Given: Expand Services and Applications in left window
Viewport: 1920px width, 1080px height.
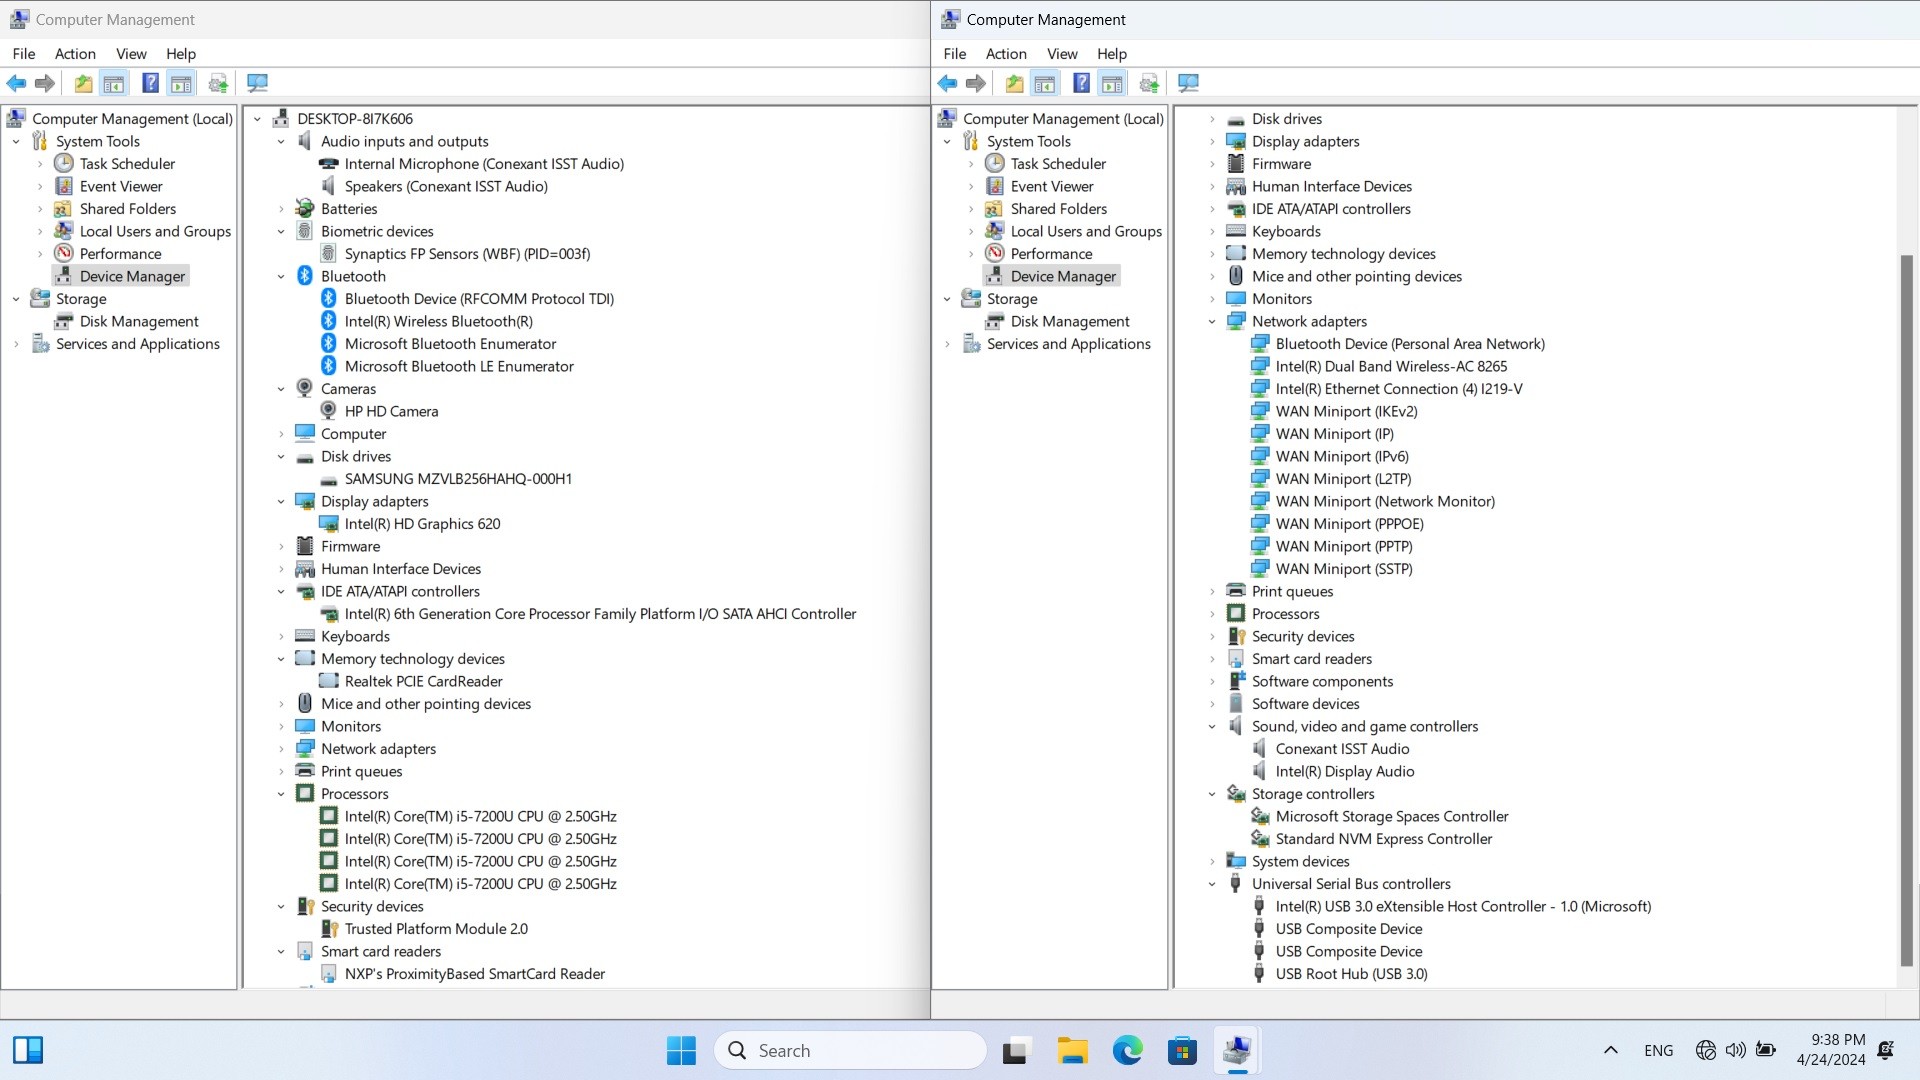Looking at the screenshot, I should (x=16, y=344).
